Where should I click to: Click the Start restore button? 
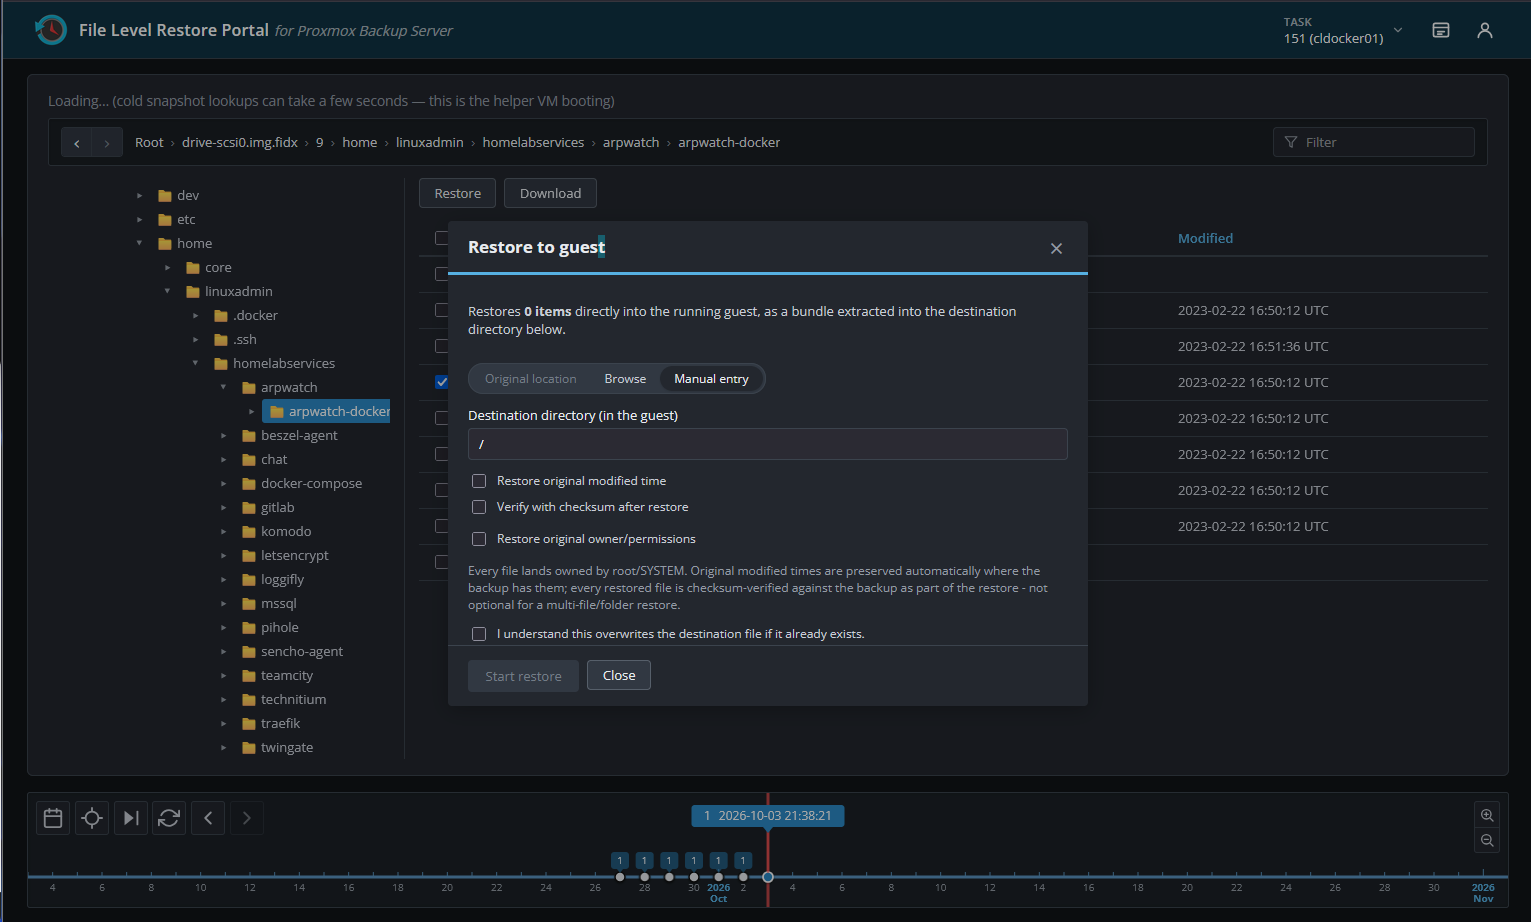(523, 676)
